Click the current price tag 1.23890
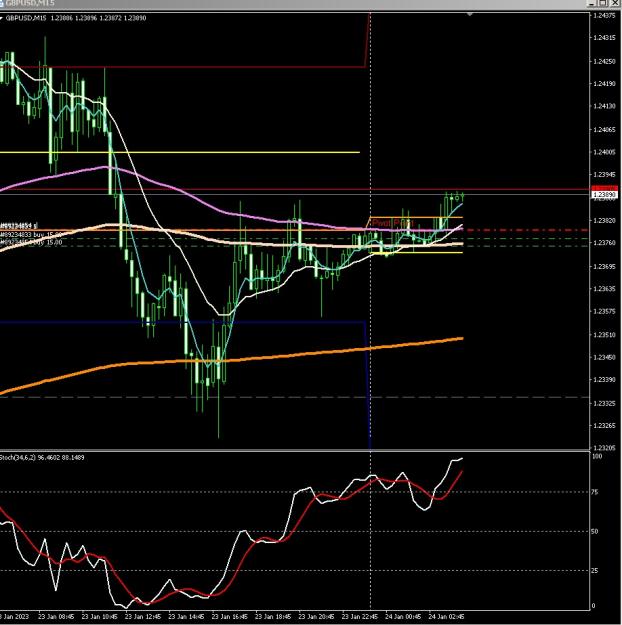This screenshot has width=622, height=625. click(604, 195)
